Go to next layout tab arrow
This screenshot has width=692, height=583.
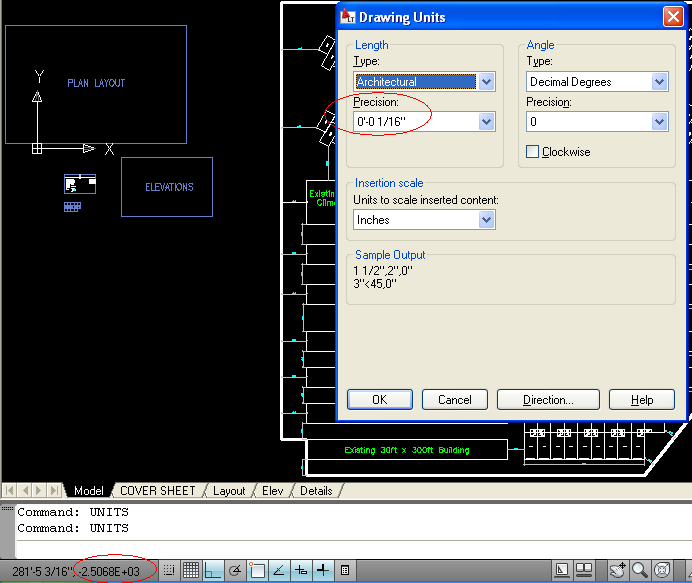pyautogui.click(x=39, y=490)
